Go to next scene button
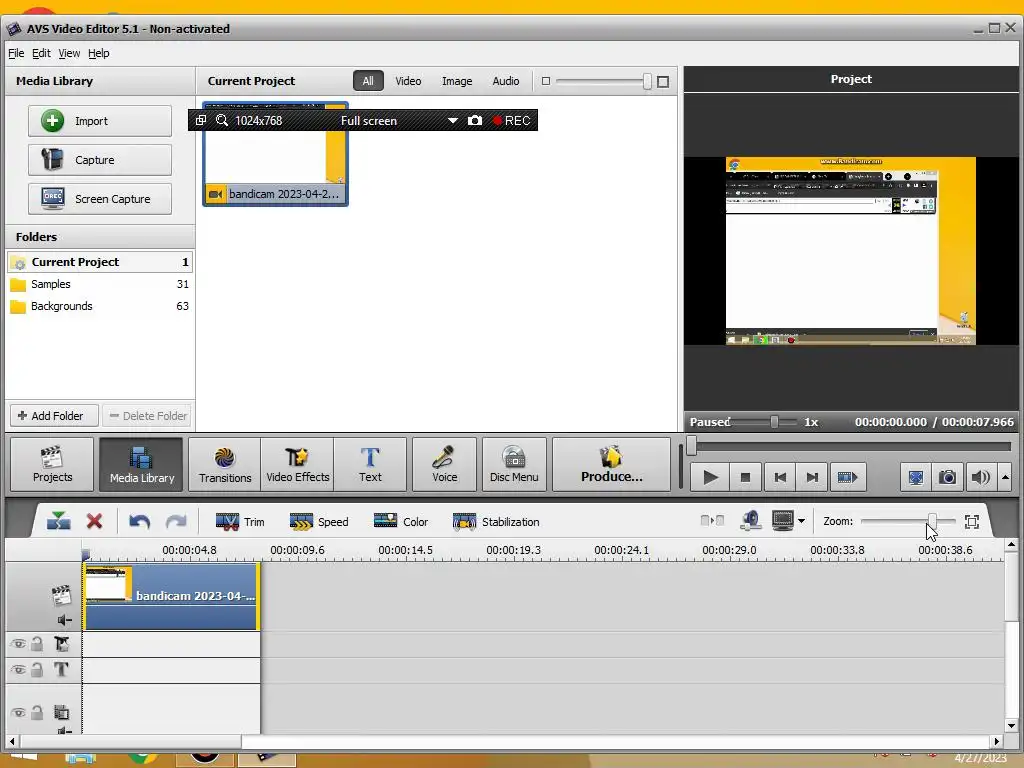Image resolution: width=1024 pixels, height=768 pixels. click(x=847, y=477)
